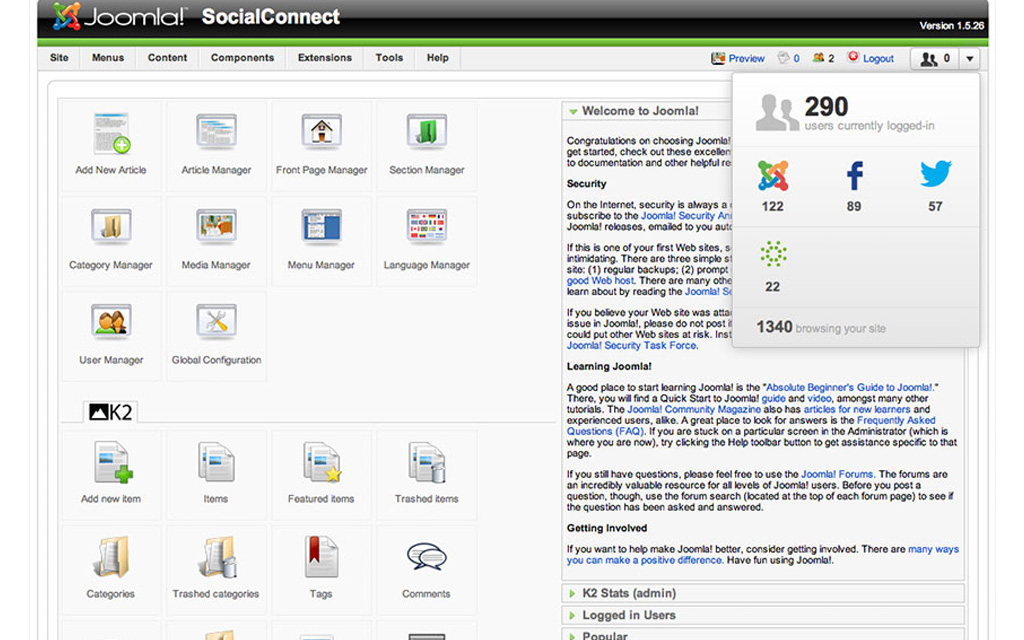Open the Add New Article icon
This screenshot has width=1024, height=640.
click(111, 135)
